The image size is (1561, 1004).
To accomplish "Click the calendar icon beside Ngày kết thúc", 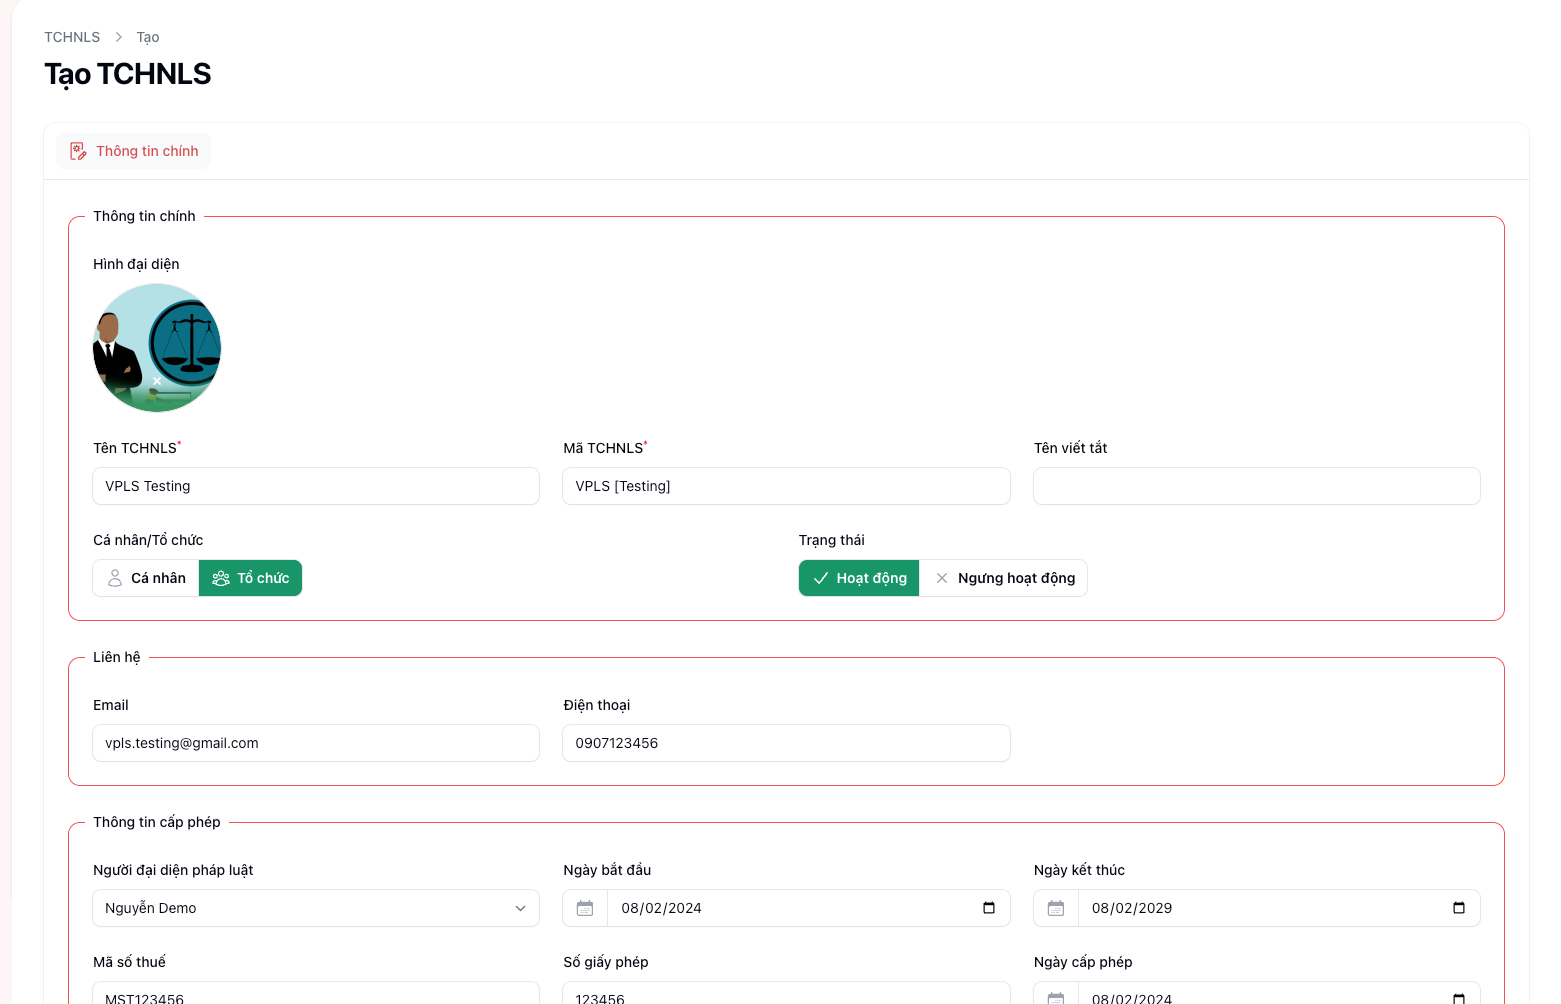I will [1056, 908].
